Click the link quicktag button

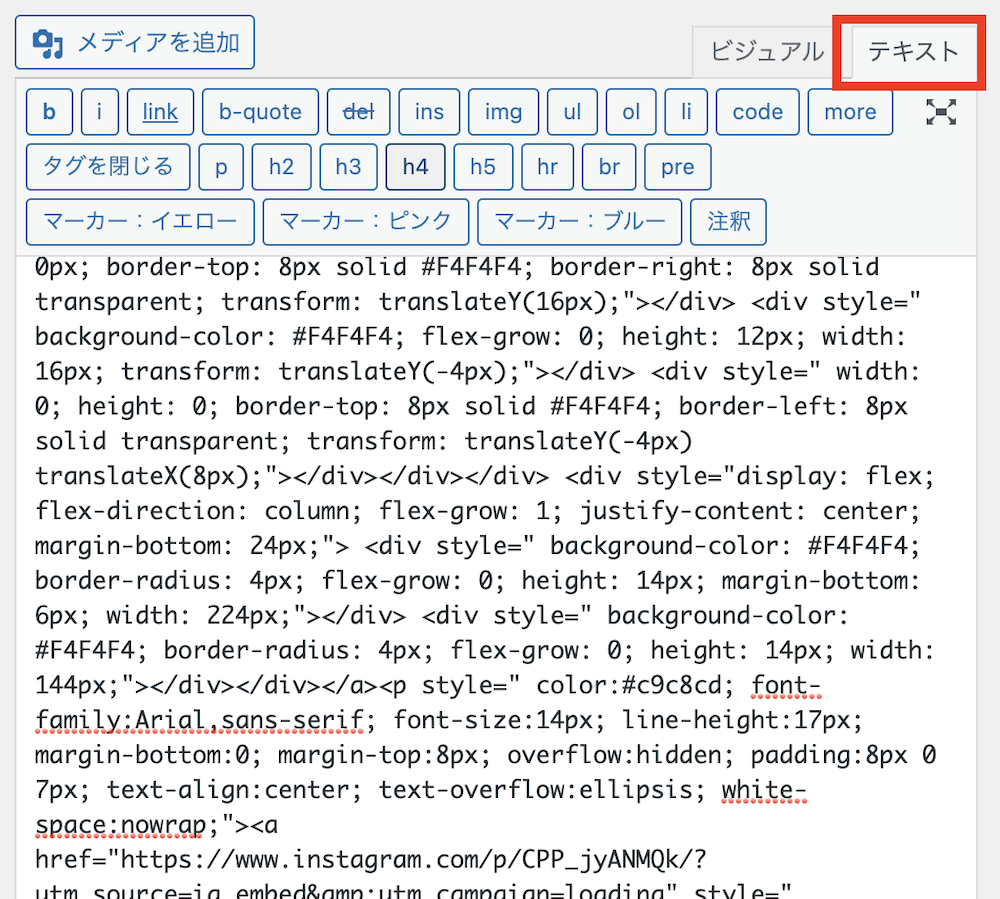[160, 112]
